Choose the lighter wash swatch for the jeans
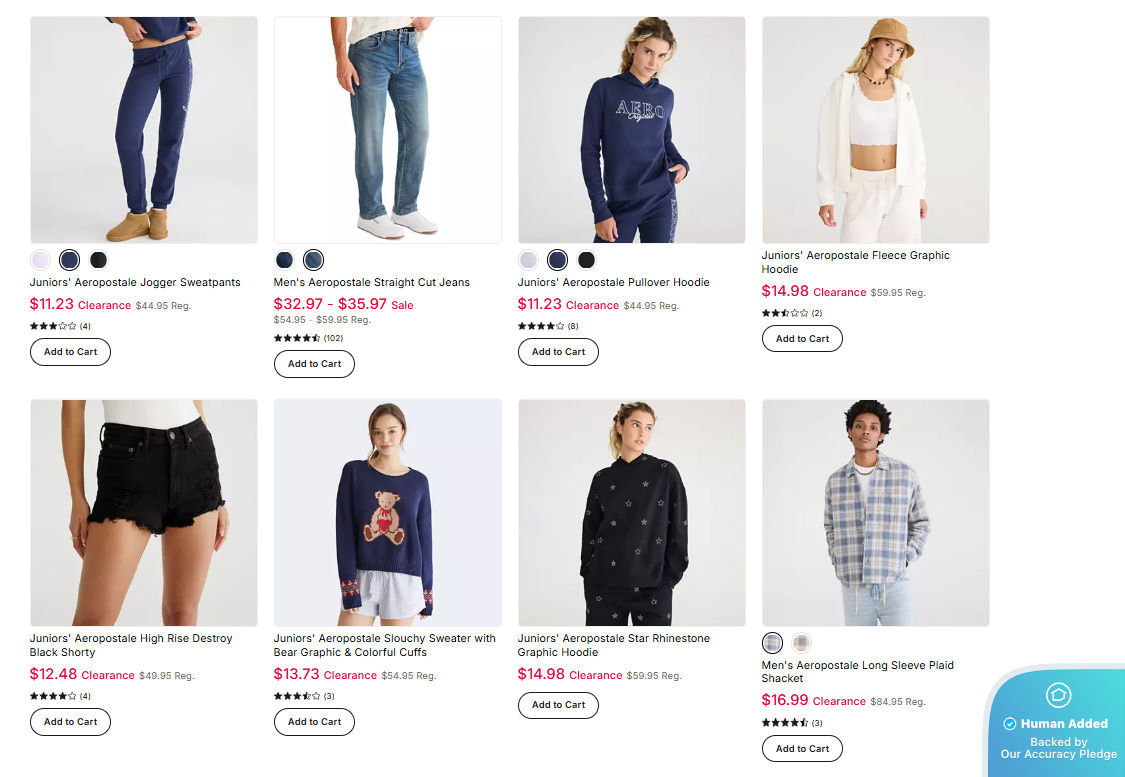This screenshot has width=1125, height=777. [313, 259]
